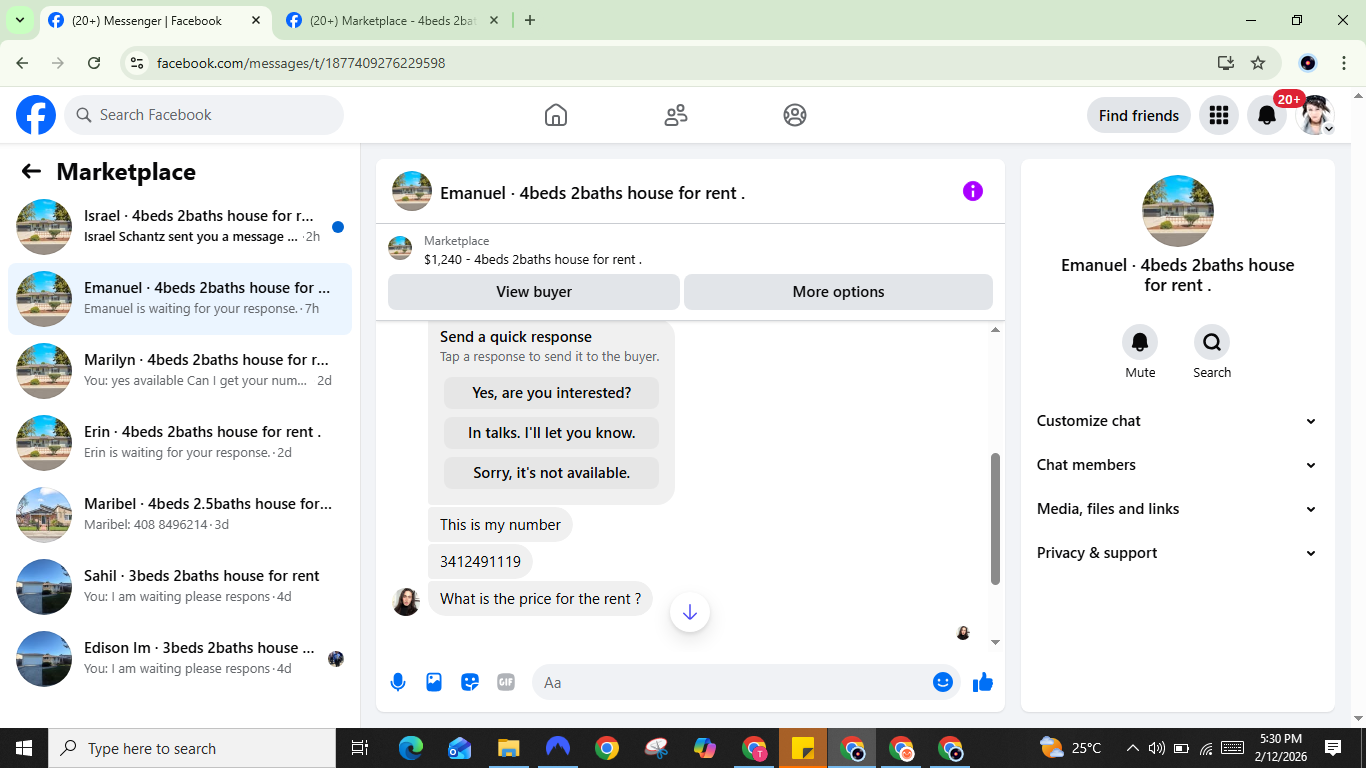Click the browser address bar URL

[x=301, y=63]
